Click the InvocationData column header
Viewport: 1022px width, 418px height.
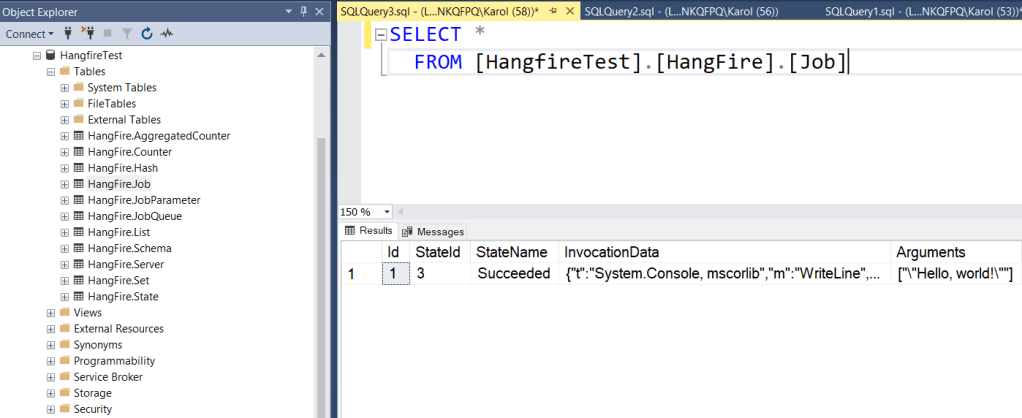point(611,252)
